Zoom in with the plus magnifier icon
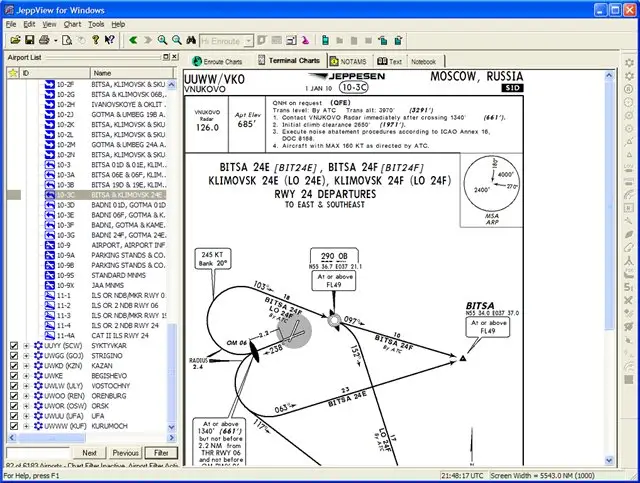The height and width of the screenshot is (483, 640). pos(162,40)
